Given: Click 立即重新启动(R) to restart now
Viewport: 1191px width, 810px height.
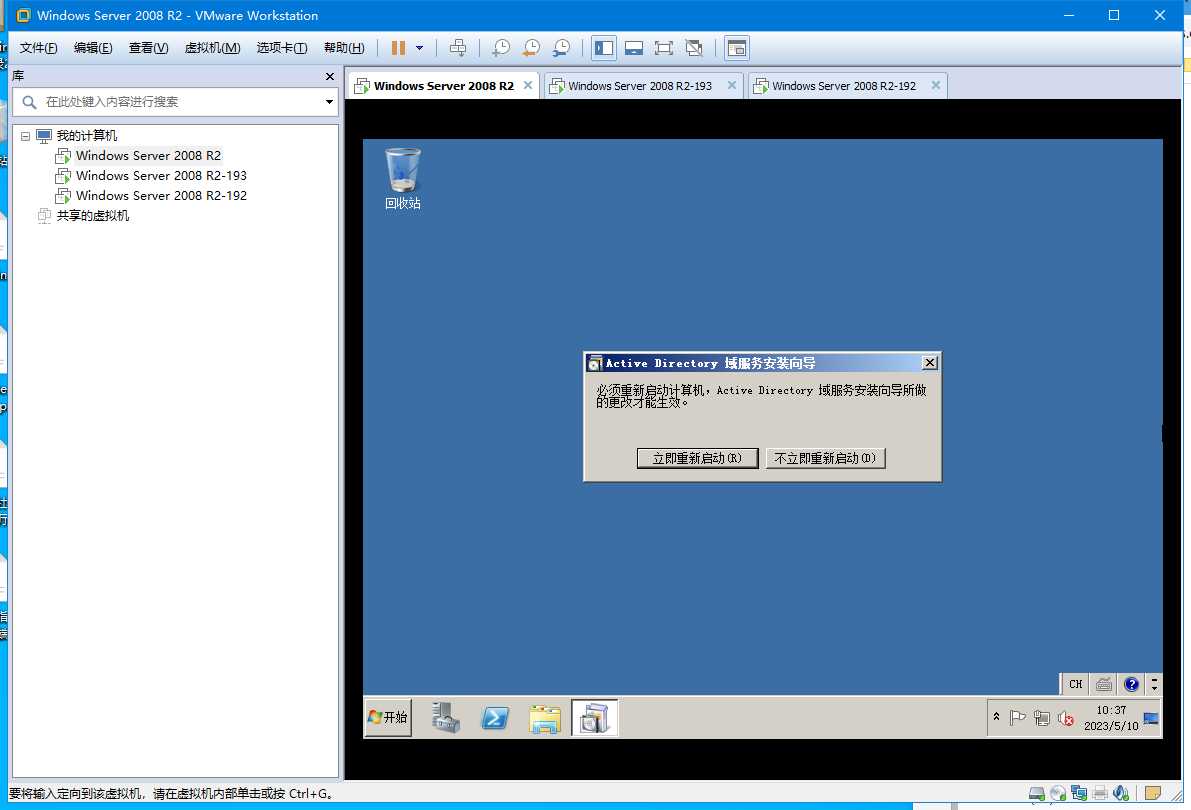Looking at the screenshot, I should [x=697, y=458].
